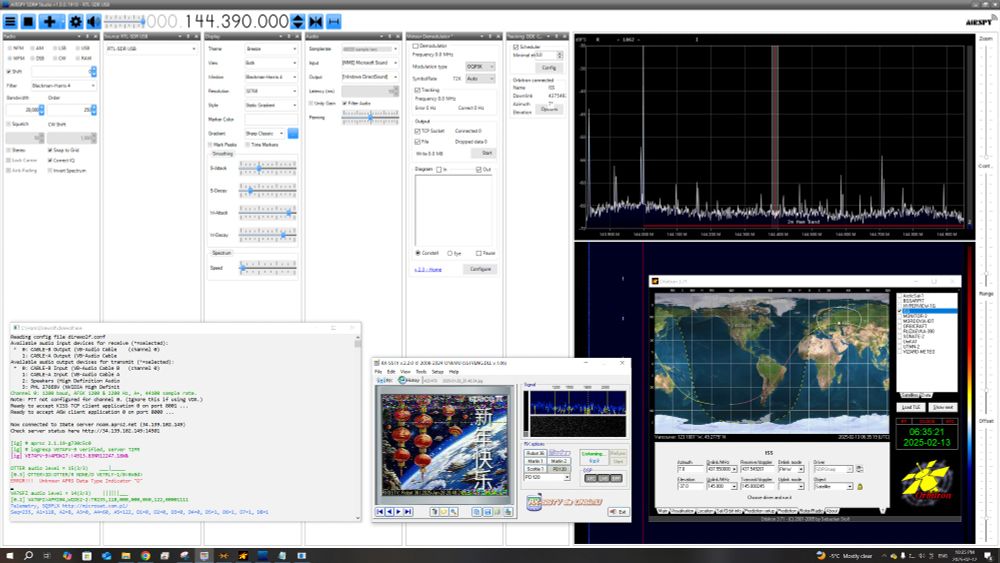The image size is (1000, 563).
Task: Open the Resolution dropdown in Display panel
Action: point(271,91)
